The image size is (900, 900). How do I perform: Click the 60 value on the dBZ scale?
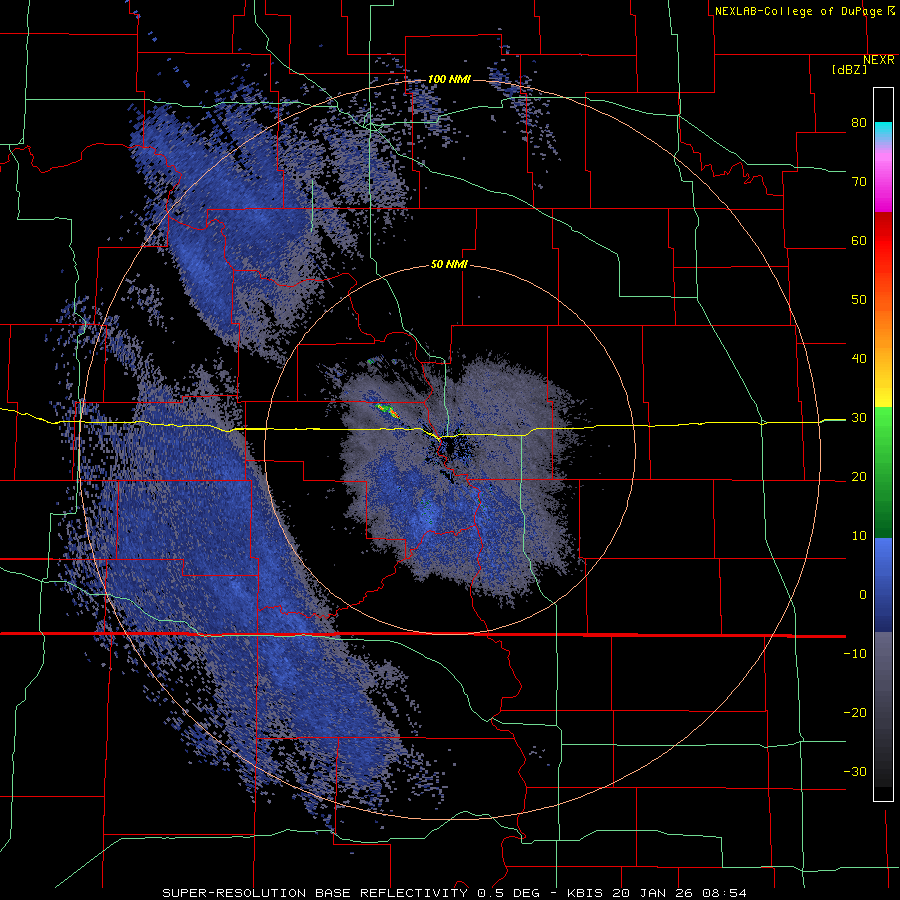pyautogui.click(x=859, y=240)
